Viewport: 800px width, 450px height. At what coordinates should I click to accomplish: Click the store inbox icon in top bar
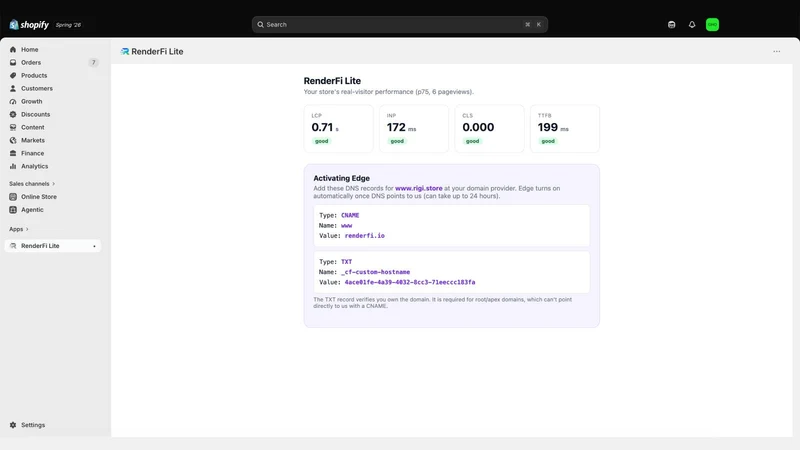coord(671,24)
